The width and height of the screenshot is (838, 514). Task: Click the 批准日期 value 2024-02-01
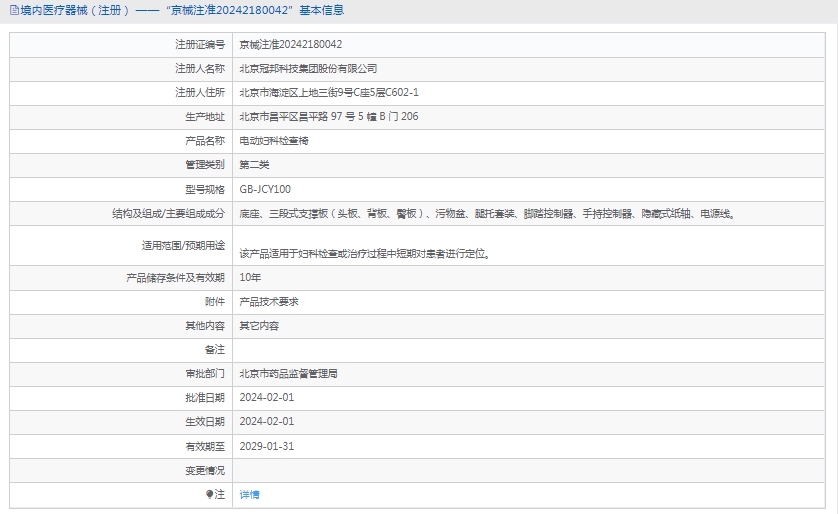267,397
